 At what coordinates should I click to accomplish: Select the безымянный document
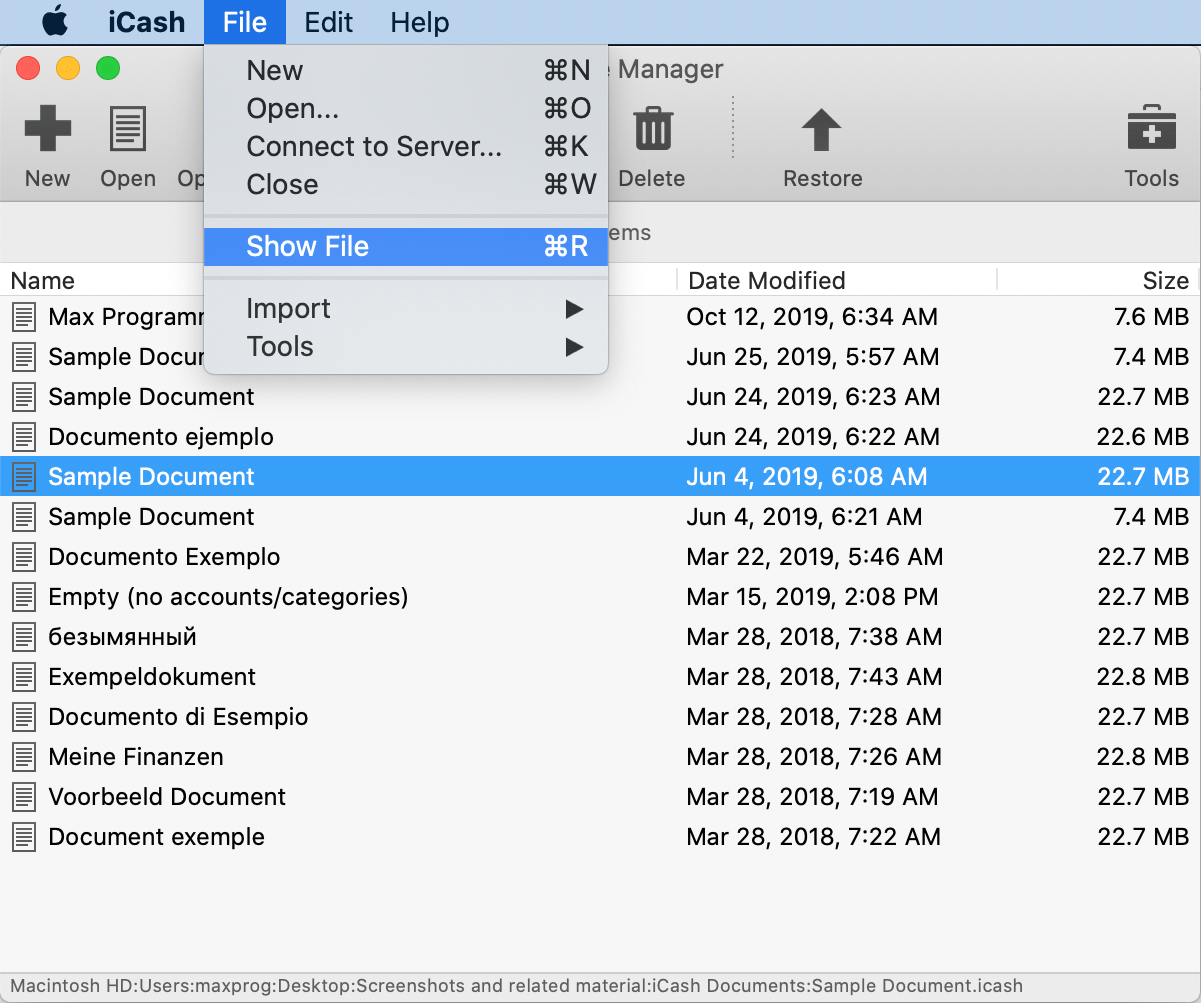(600, 637)
